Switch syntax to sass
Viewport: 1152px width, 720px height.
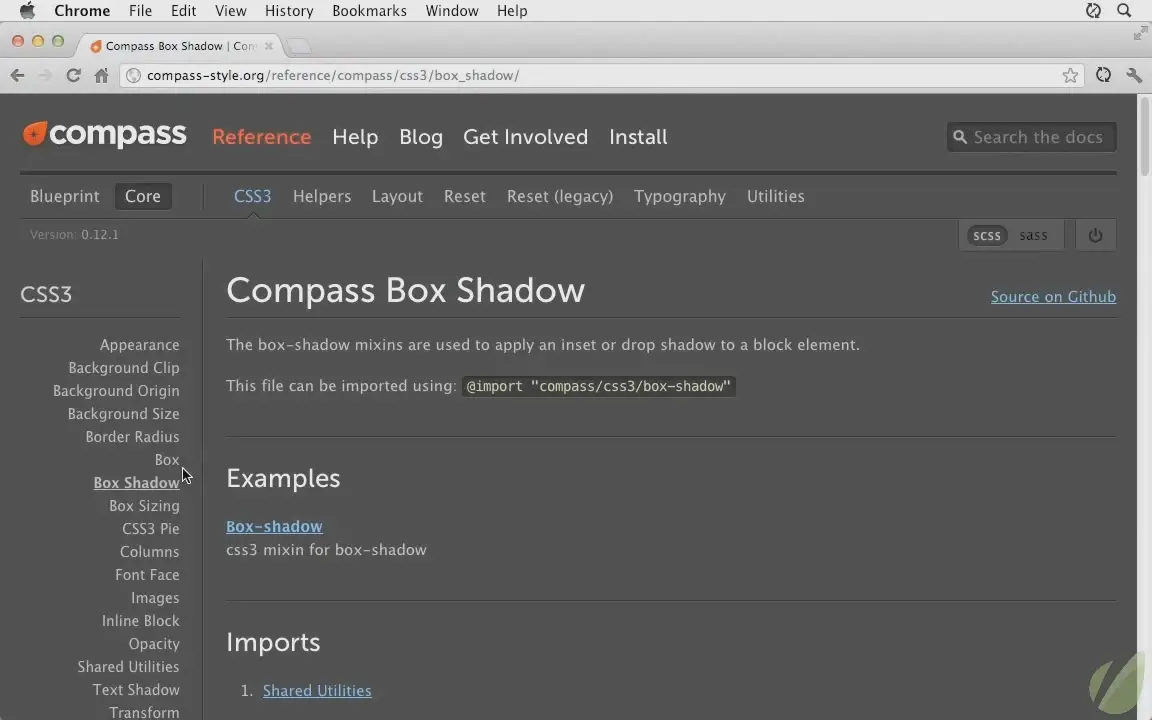coord(1033,235)
